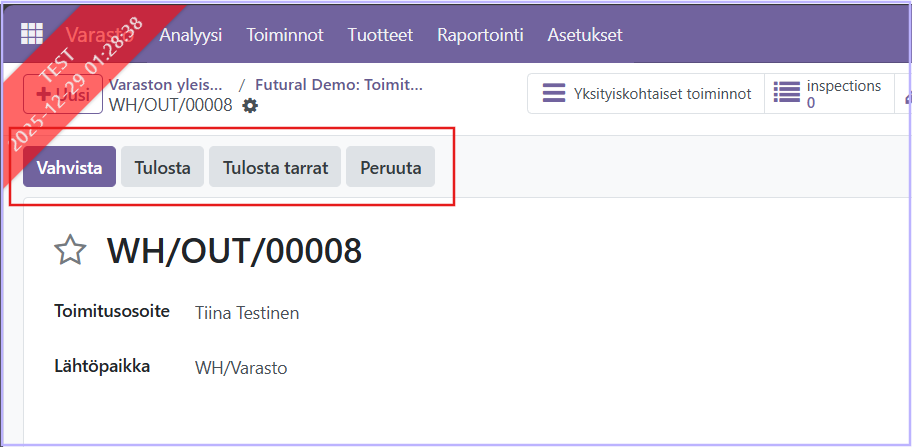Click the Toimitusosoite field Tiina Testinen
This screenshot has height=447, width=912.
click(247, 313)
